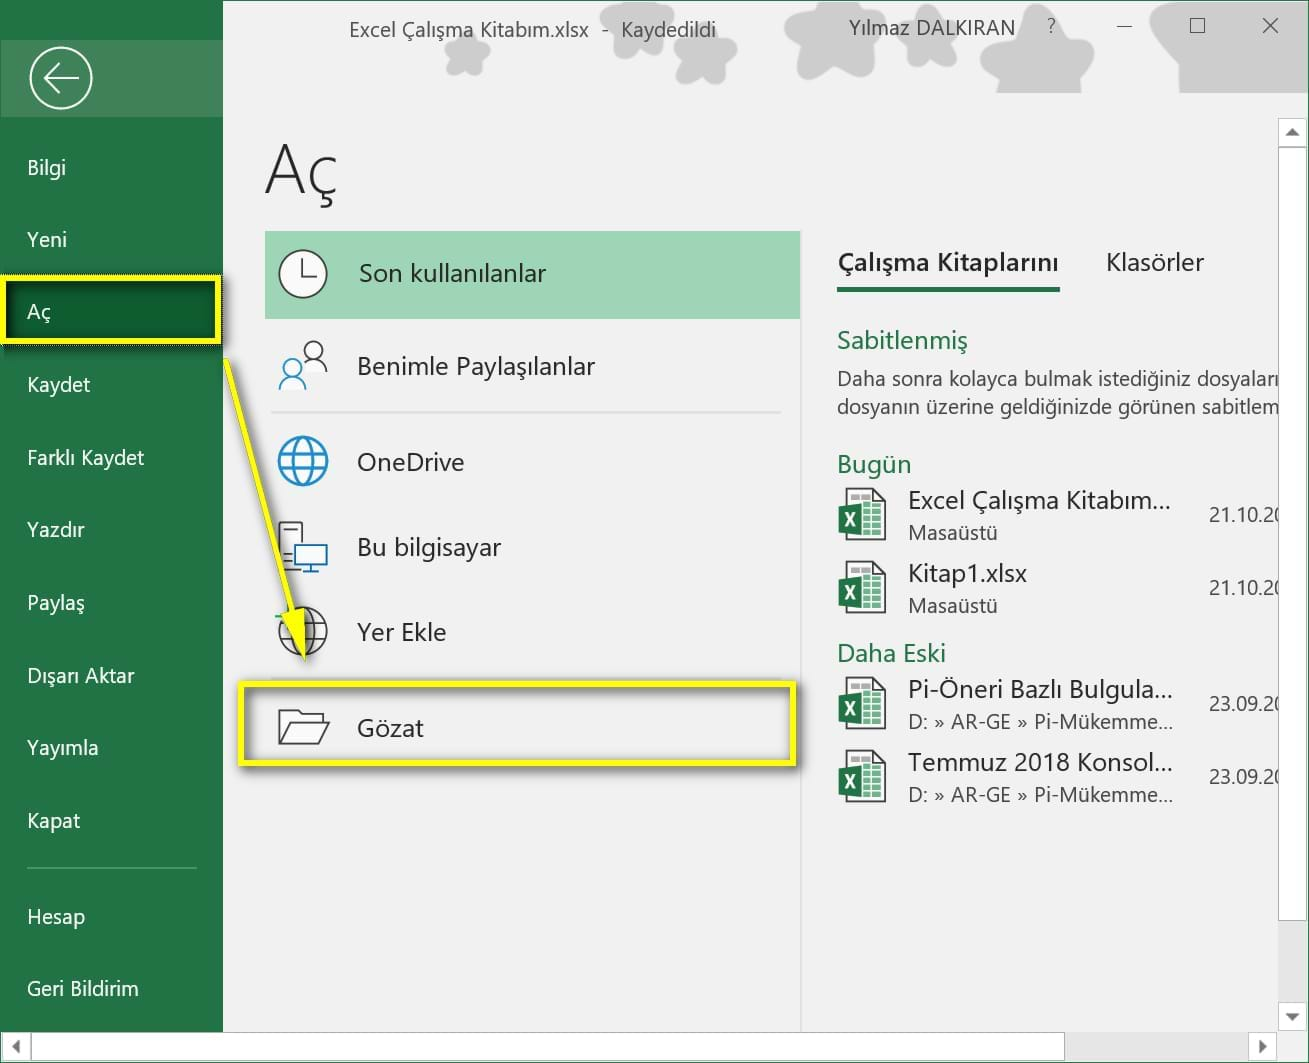
Task: Maximize the Excel window
Action: tap(1197, 26)
